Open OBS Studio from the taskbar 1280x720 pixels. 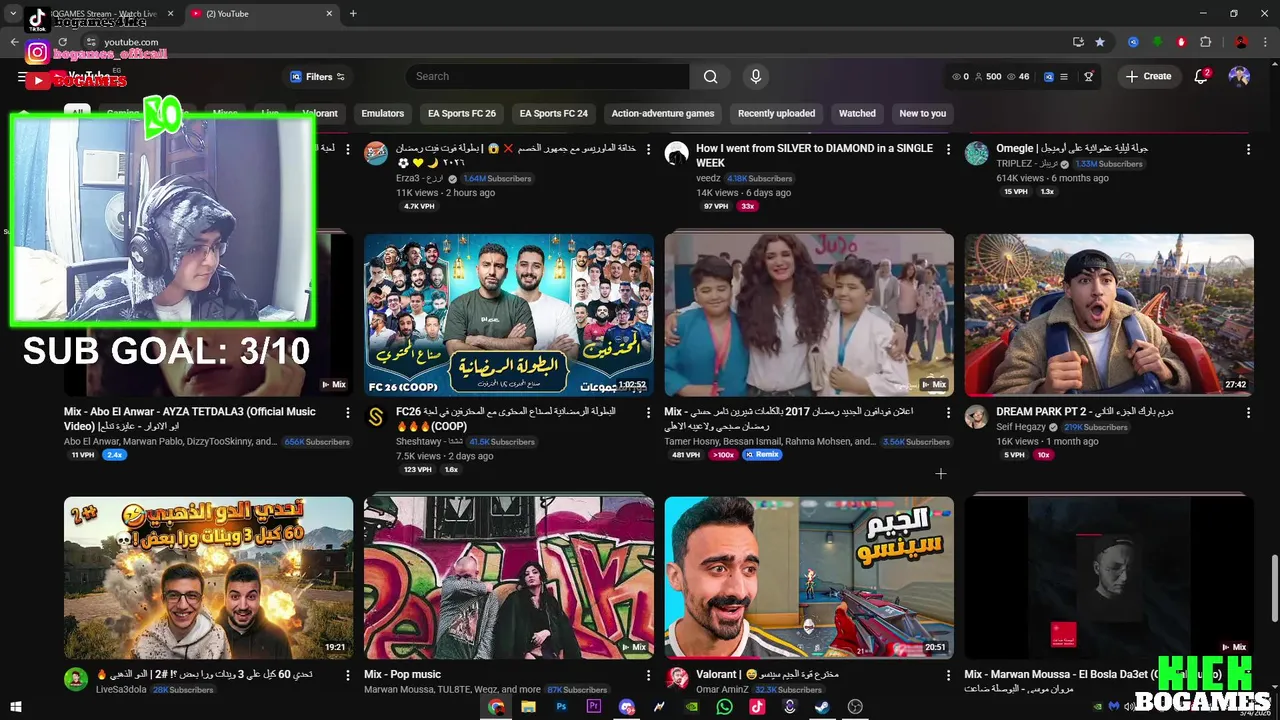(x=855, y=707)
